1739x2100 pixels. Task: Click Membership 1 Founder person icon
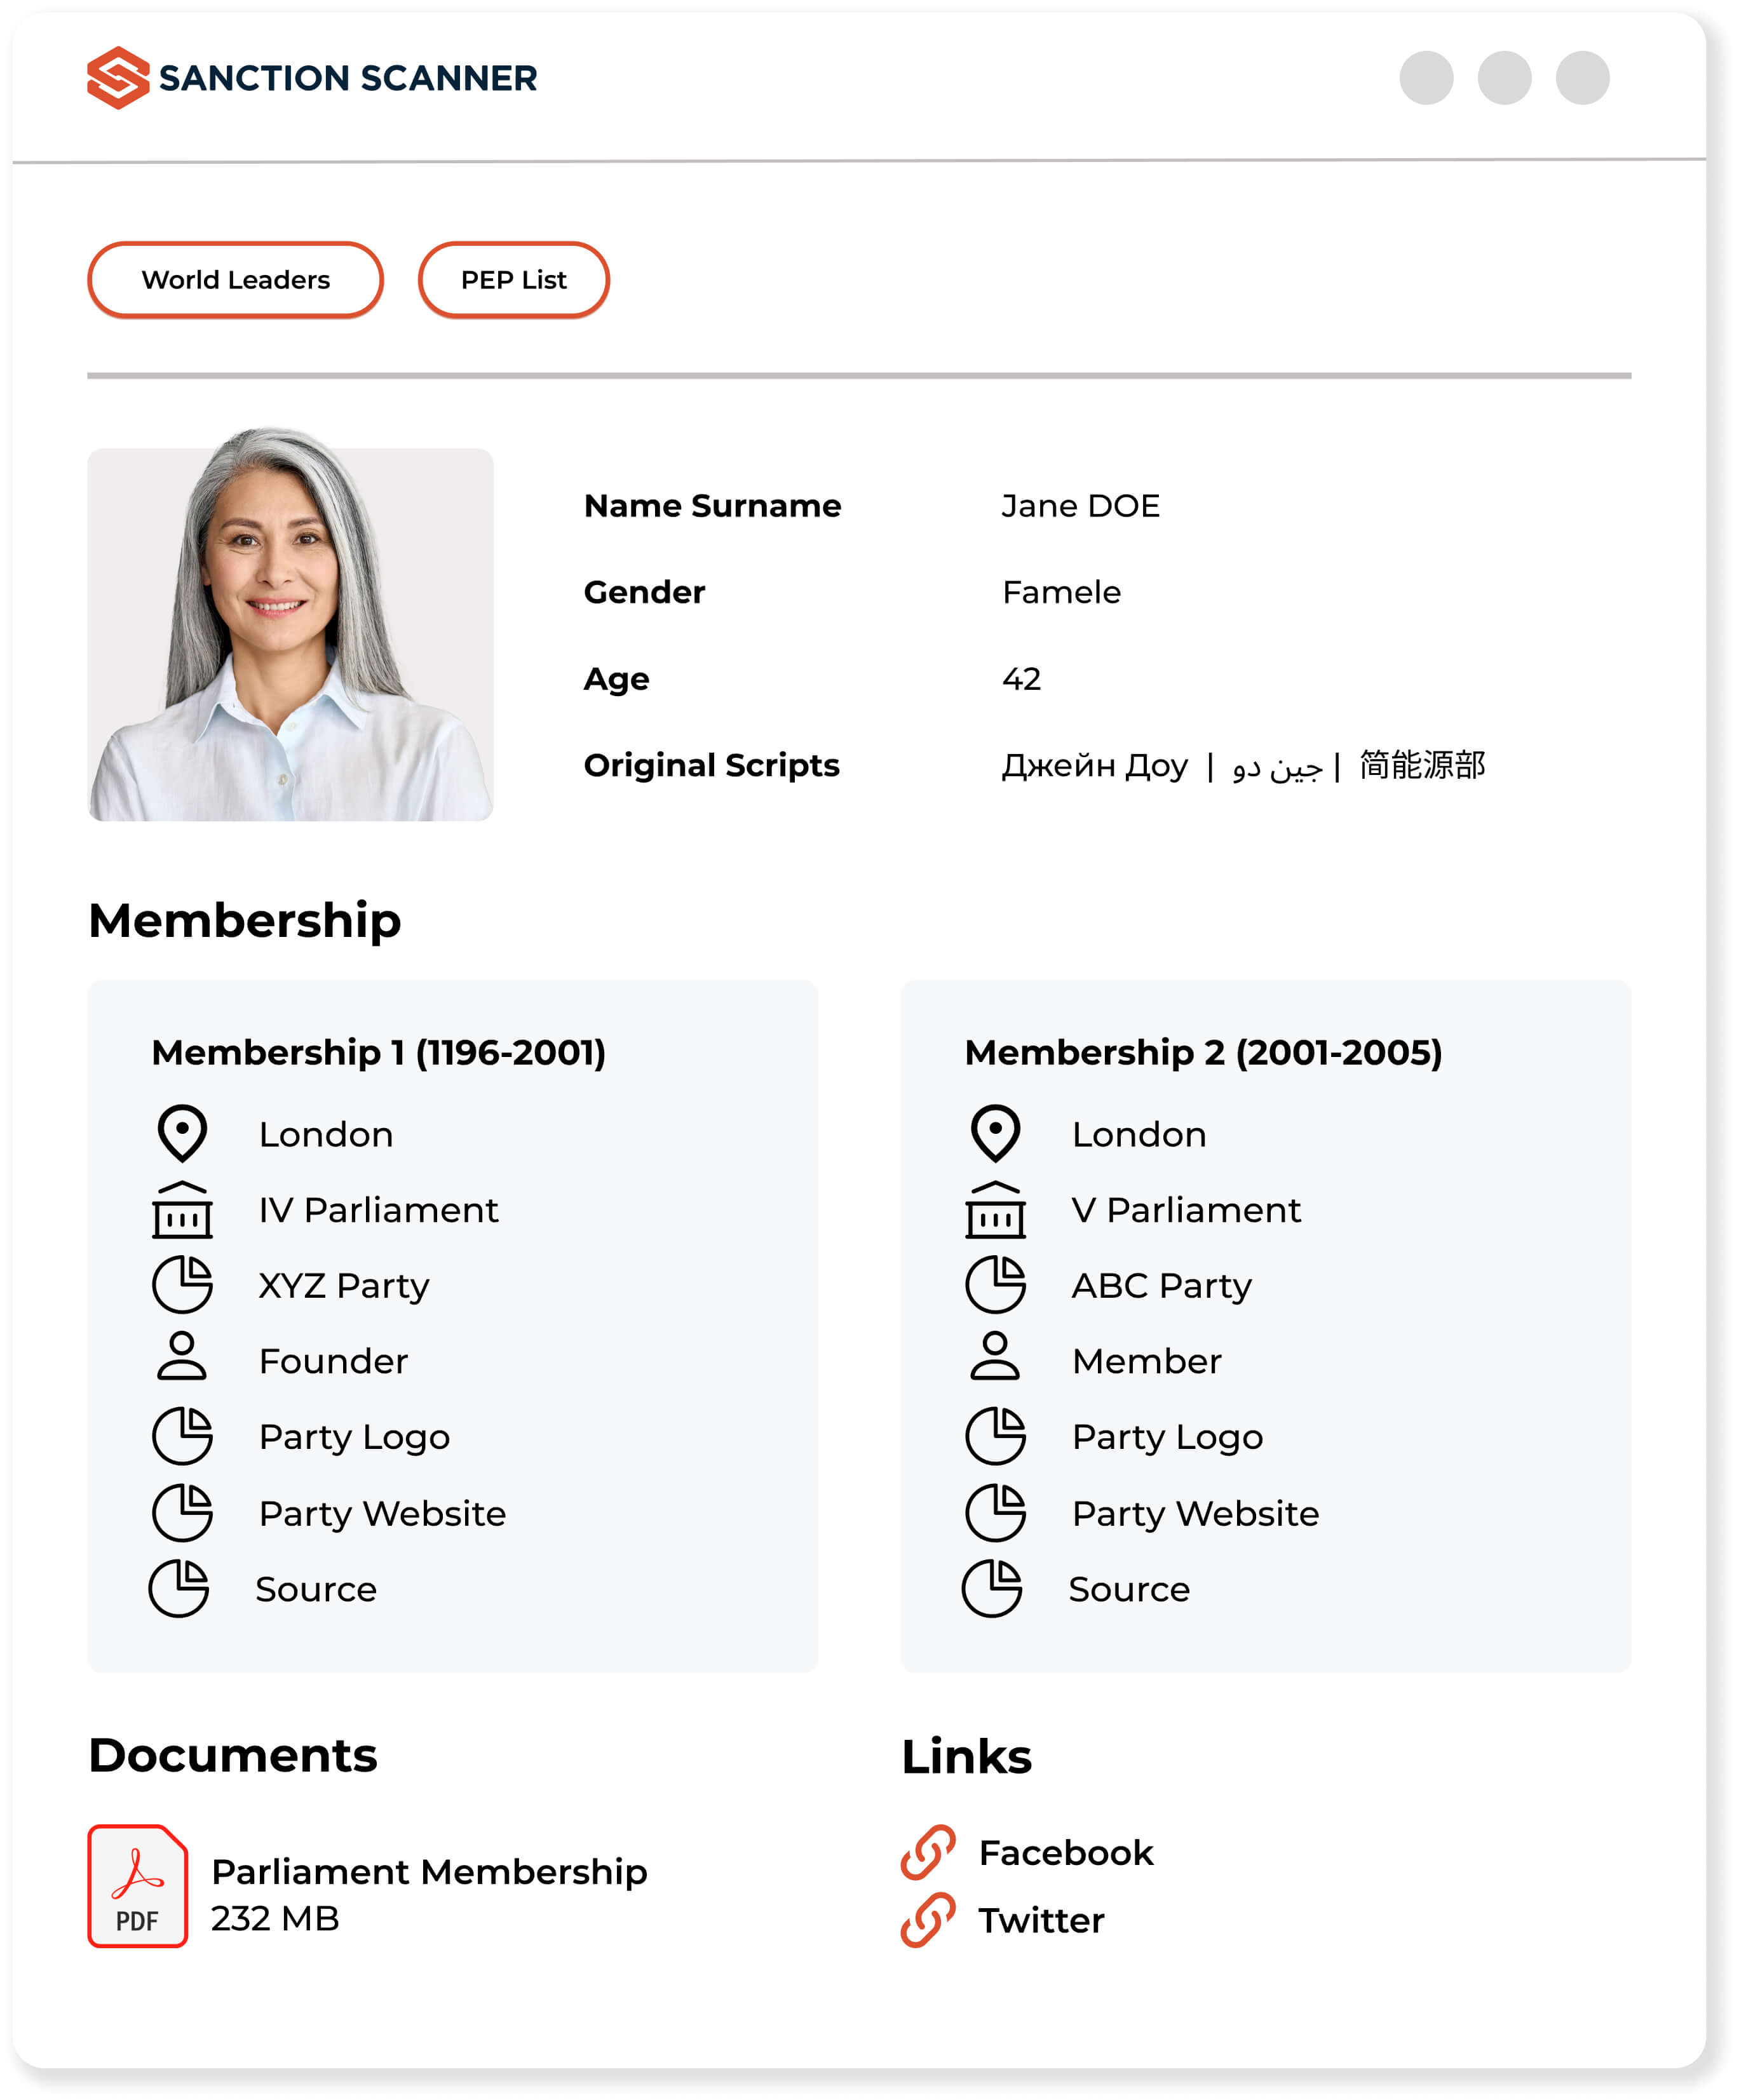182,1357
